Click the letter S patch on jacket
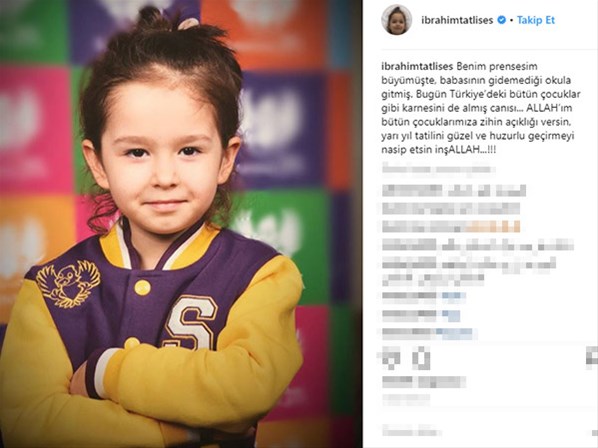This screenshot has width=598, height=448. [190, 322]
